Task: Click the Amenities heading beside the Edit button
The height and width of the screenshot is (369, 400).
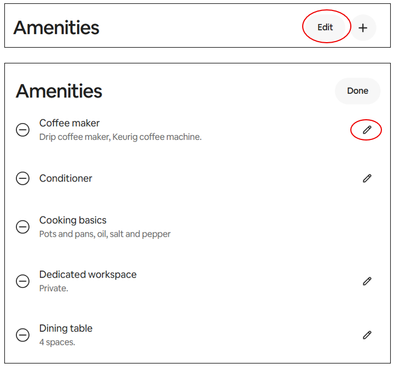Action: click(x=56, y=27)
